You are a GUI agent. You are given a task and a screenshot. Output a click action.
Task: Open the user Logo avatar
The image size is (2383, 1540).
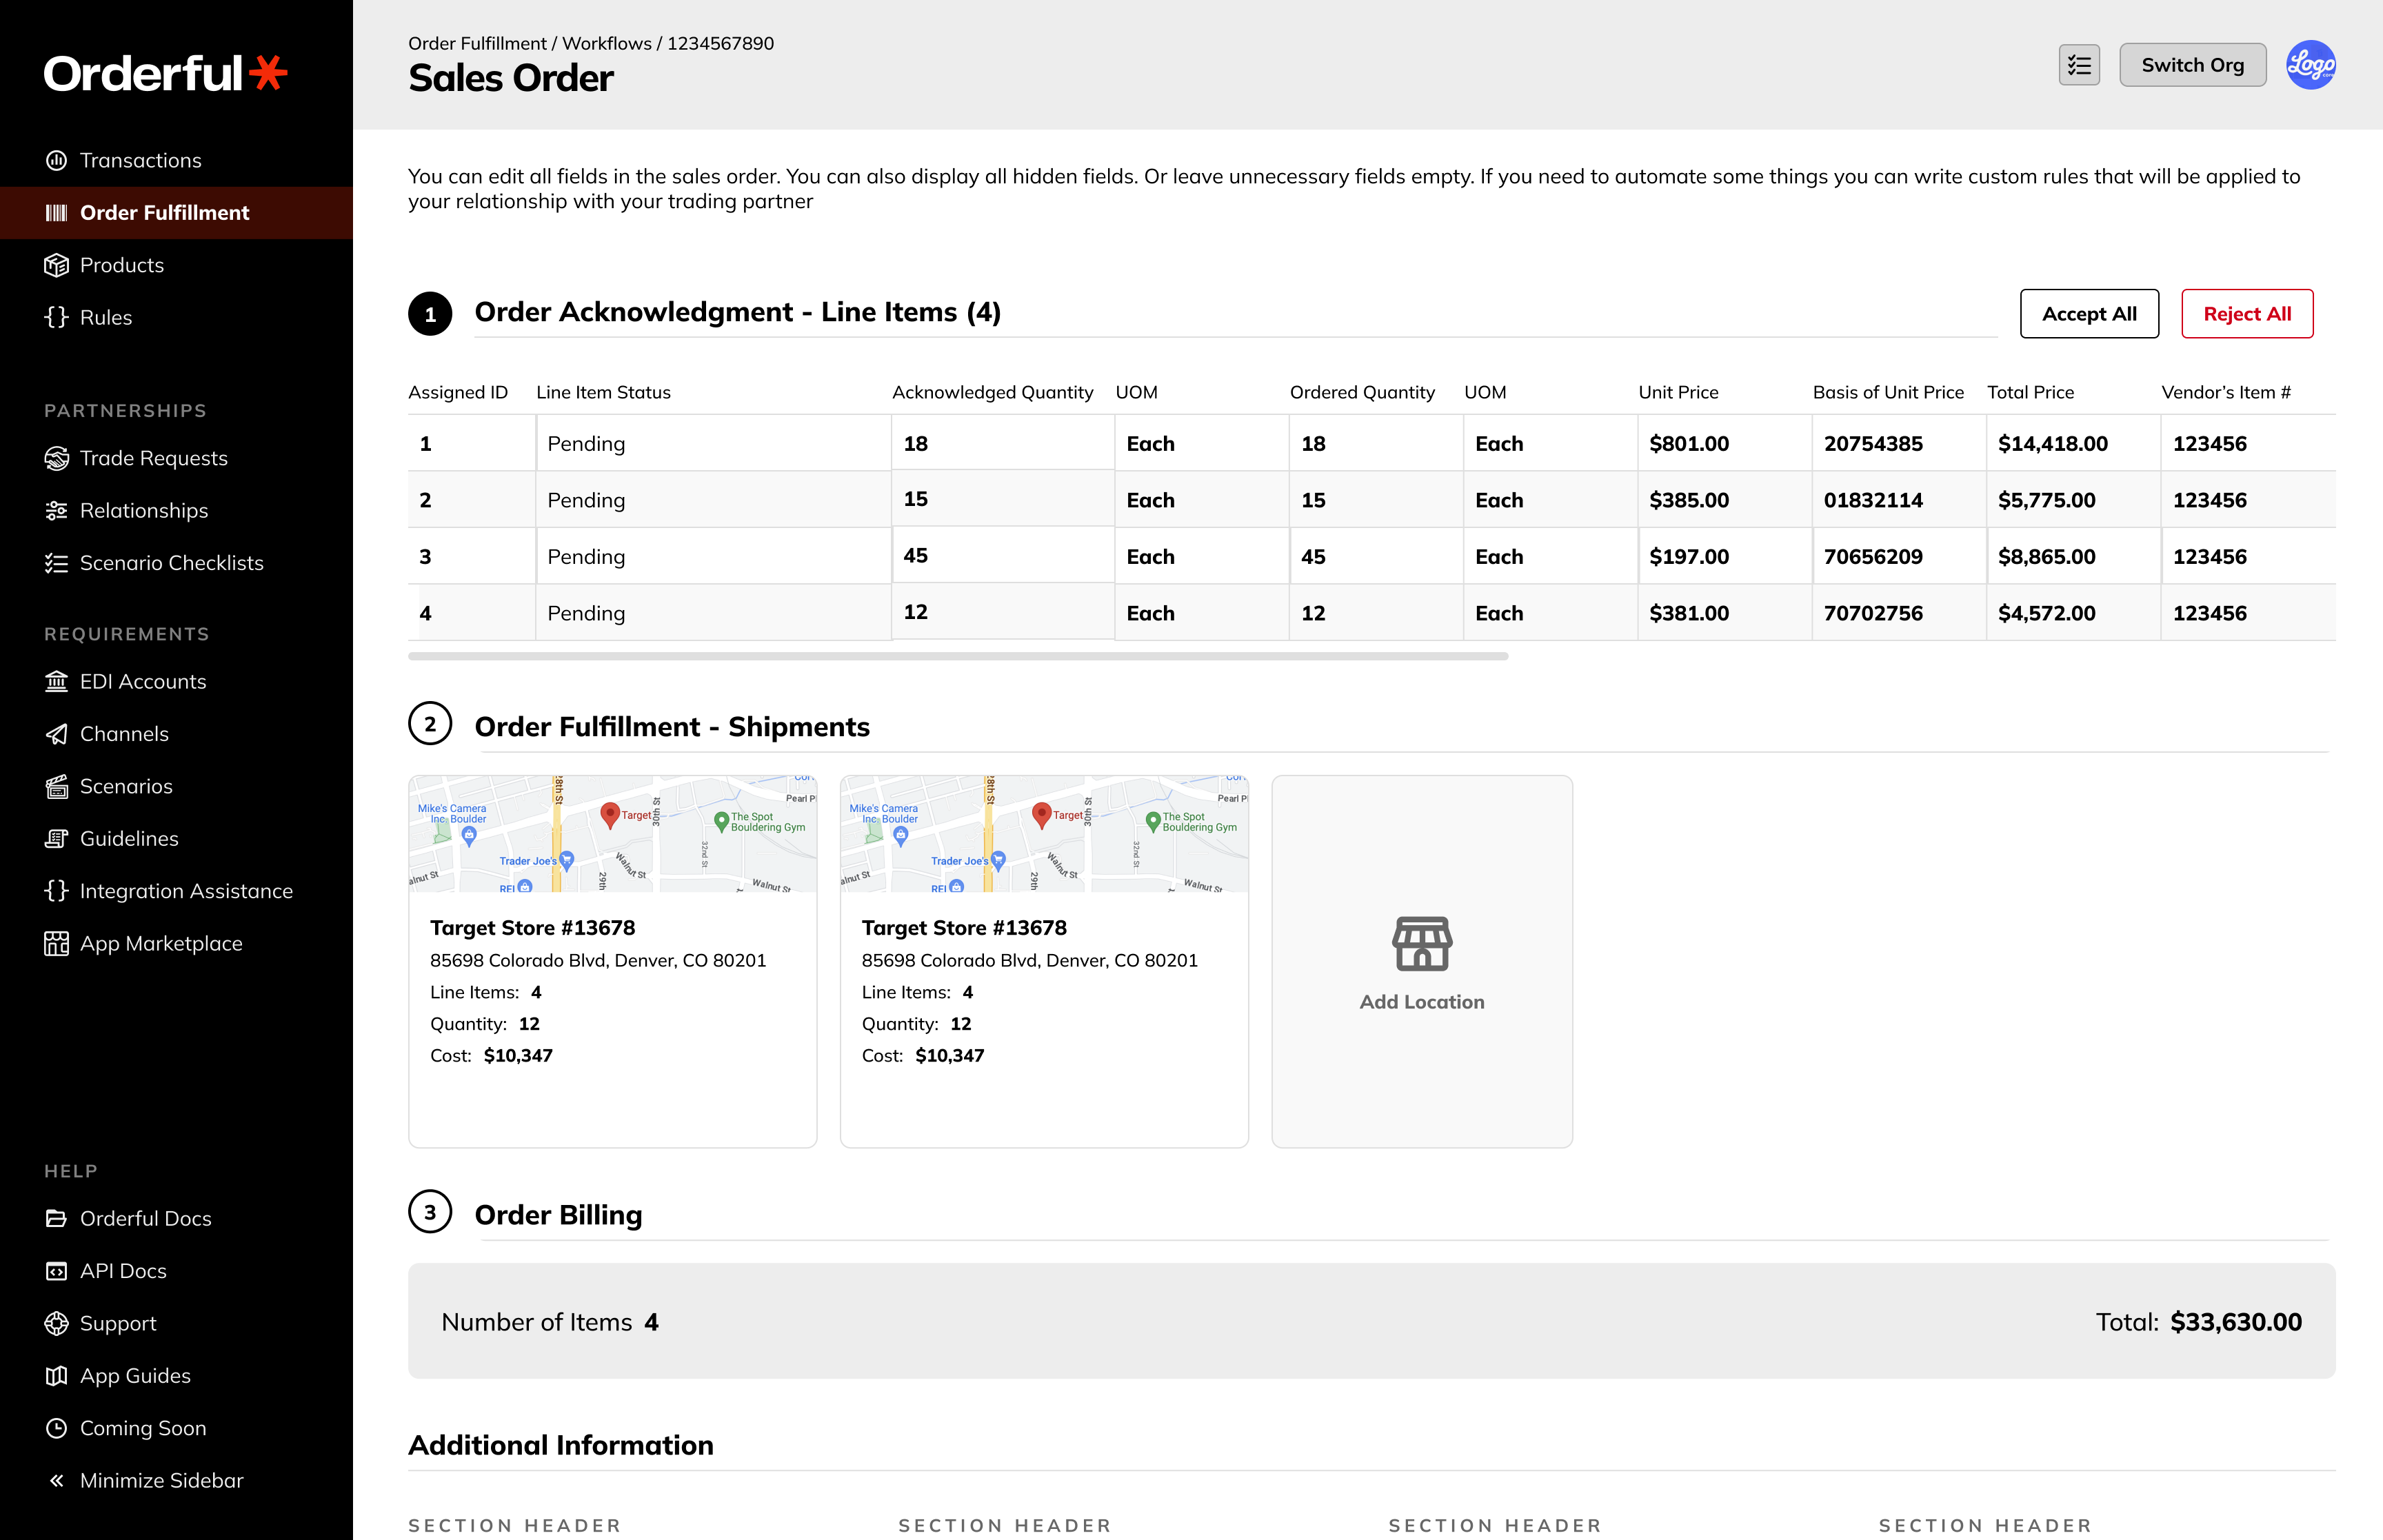tap(2311, 65)
